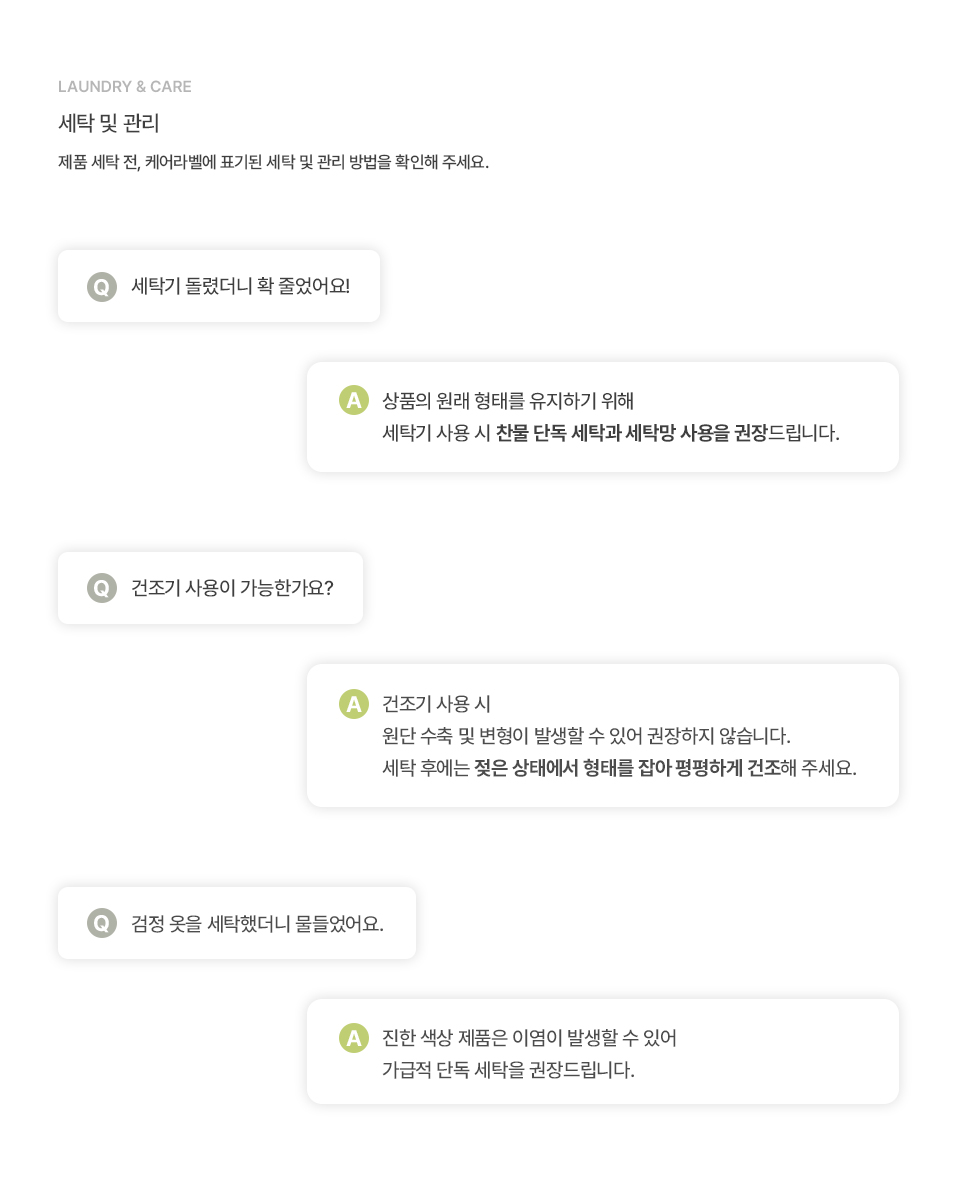Click the Q icon beside 검정 옷을 세탁했더니
Screen dimensions: 960x1186
click(101, 923)
